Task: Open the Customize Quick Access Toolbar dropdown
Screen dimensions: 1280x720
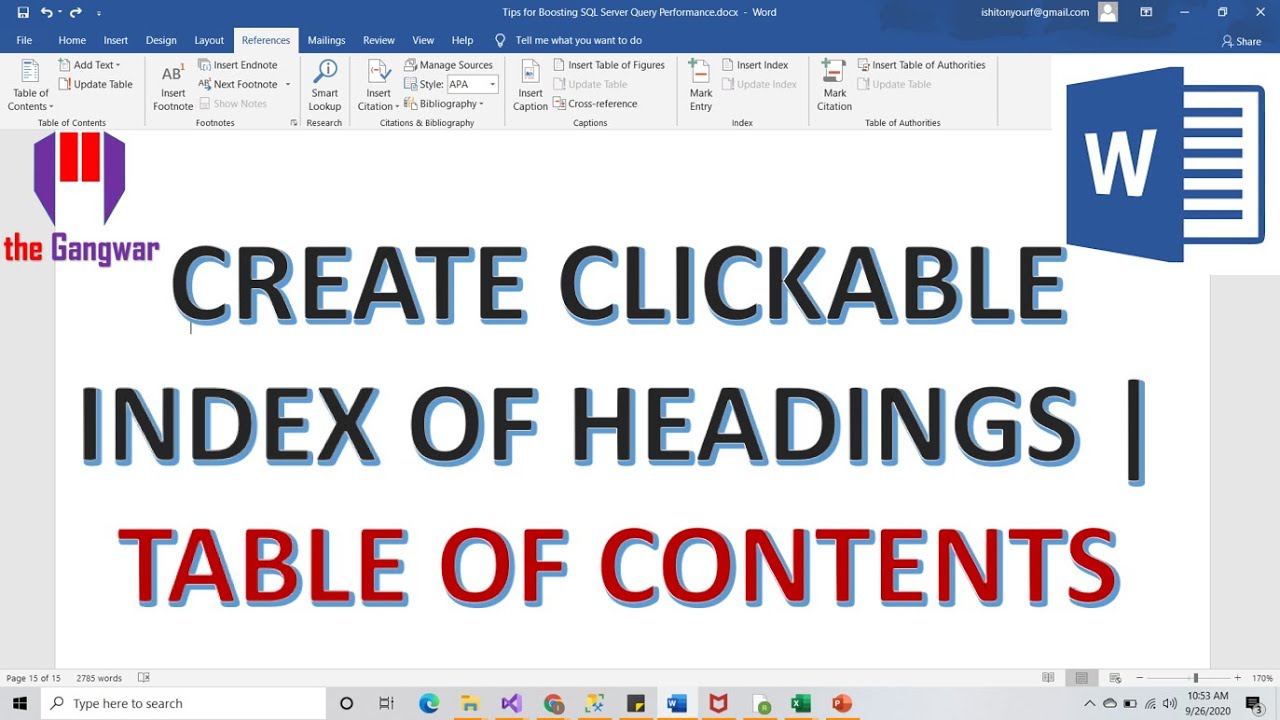Action: pyautogui.click(x=99, y=13)
